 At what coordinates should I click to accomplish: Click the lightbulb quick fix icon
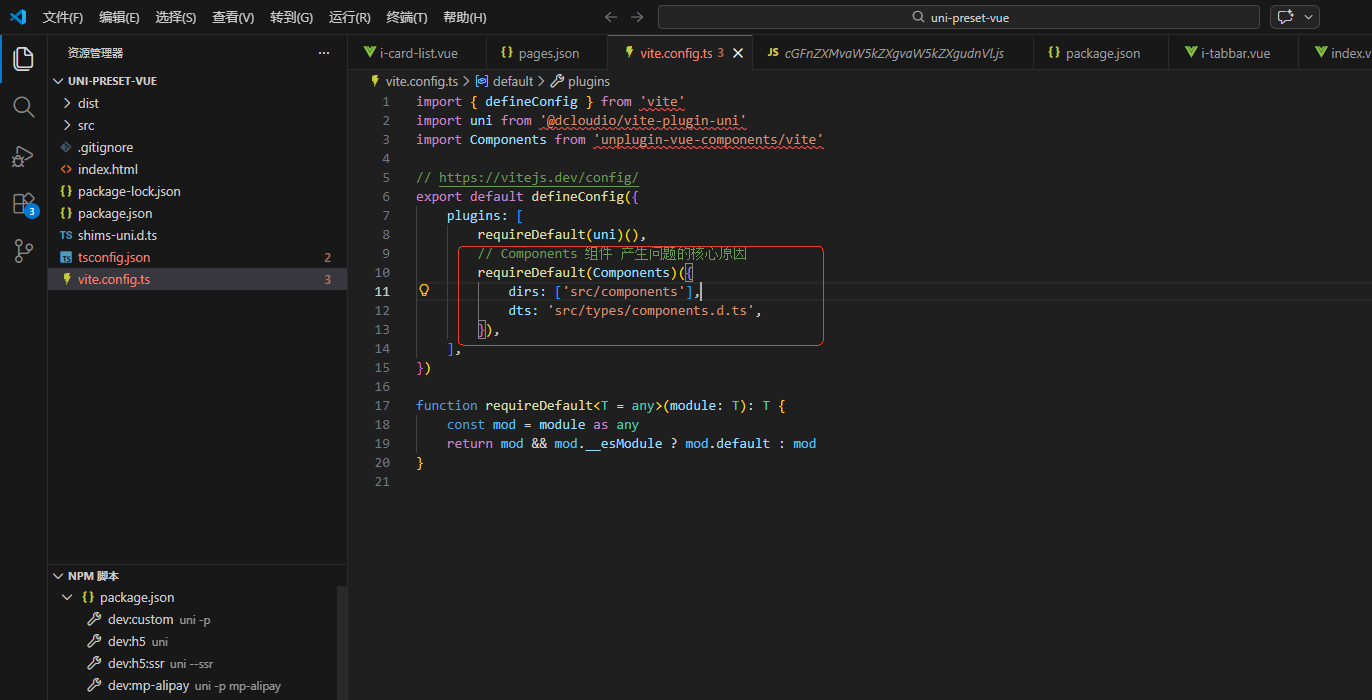(x=424, y=291)
